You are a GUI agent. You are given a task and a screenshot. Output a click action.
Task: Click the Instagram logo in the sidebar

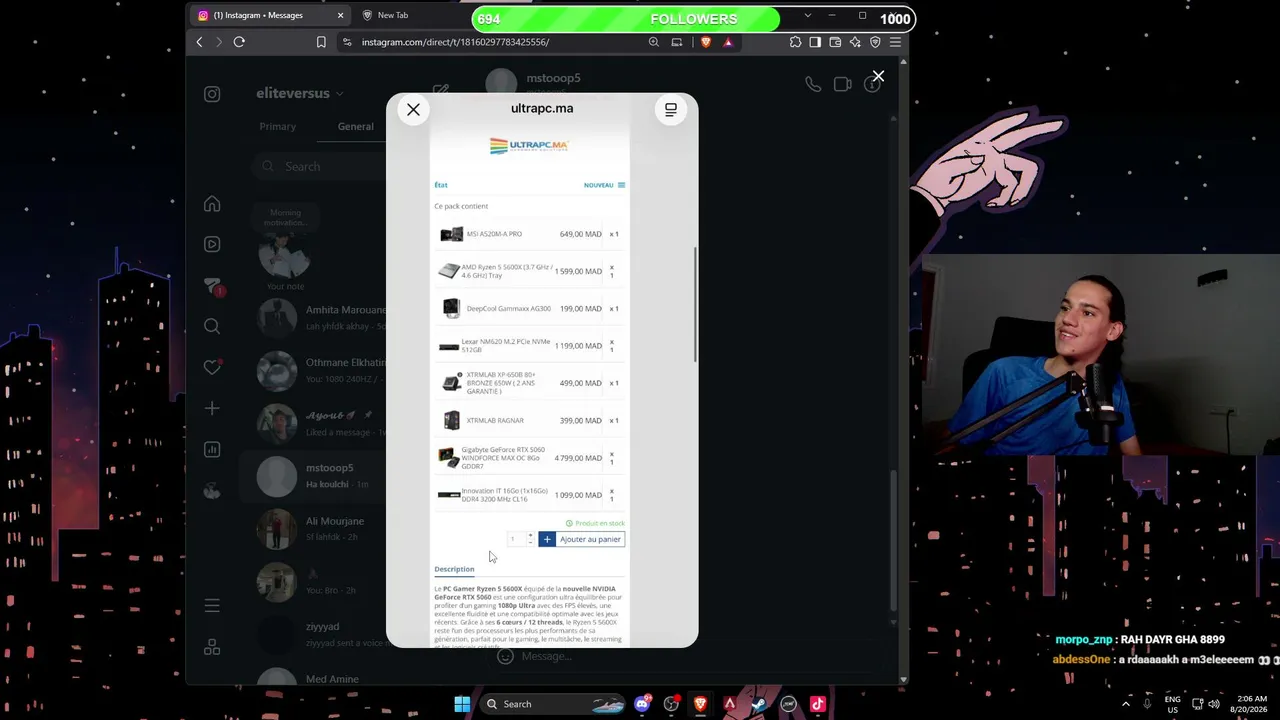click(x=212, y=94)
